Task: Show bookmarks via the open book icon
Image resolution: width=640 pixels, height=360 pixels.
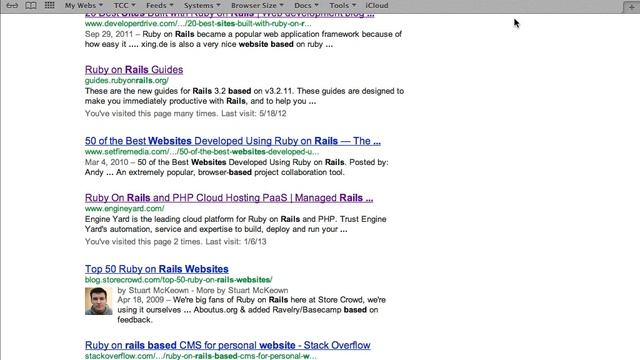Action: (x=31, y=5)
